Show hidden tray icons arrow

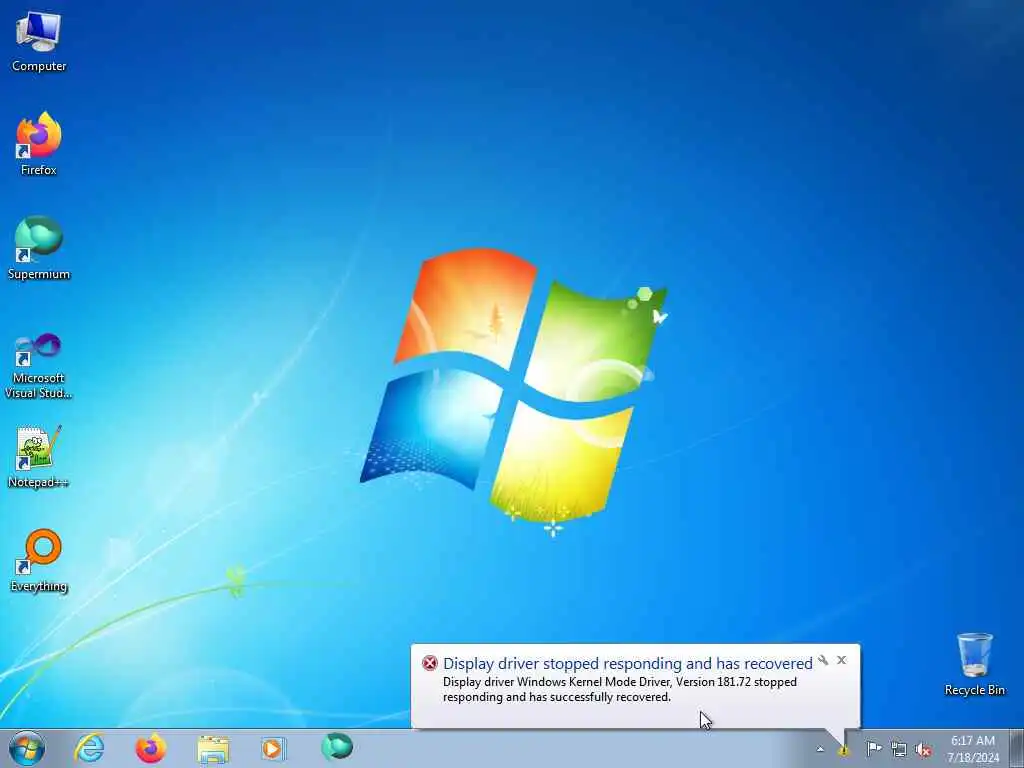coord(820,749)
